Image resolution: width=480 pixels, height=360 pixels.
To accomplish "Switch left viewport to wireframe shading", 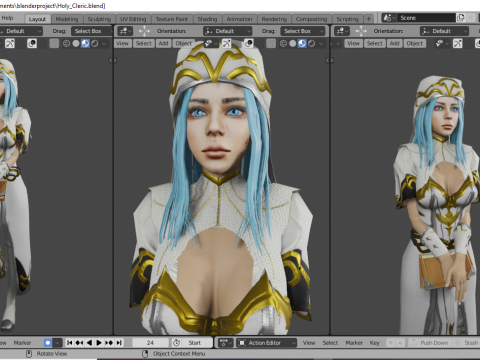I will click(66, 43).
